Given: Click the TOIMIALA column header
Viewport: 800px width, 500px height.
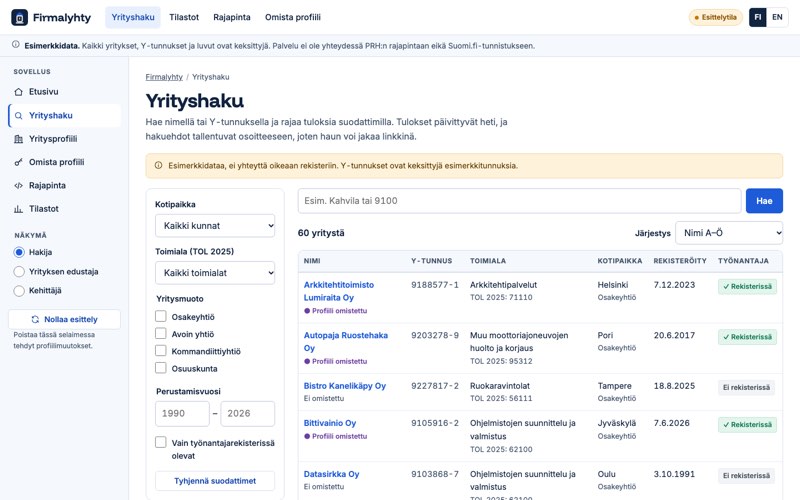Looking at the screenshot, I should coord(488,261).
